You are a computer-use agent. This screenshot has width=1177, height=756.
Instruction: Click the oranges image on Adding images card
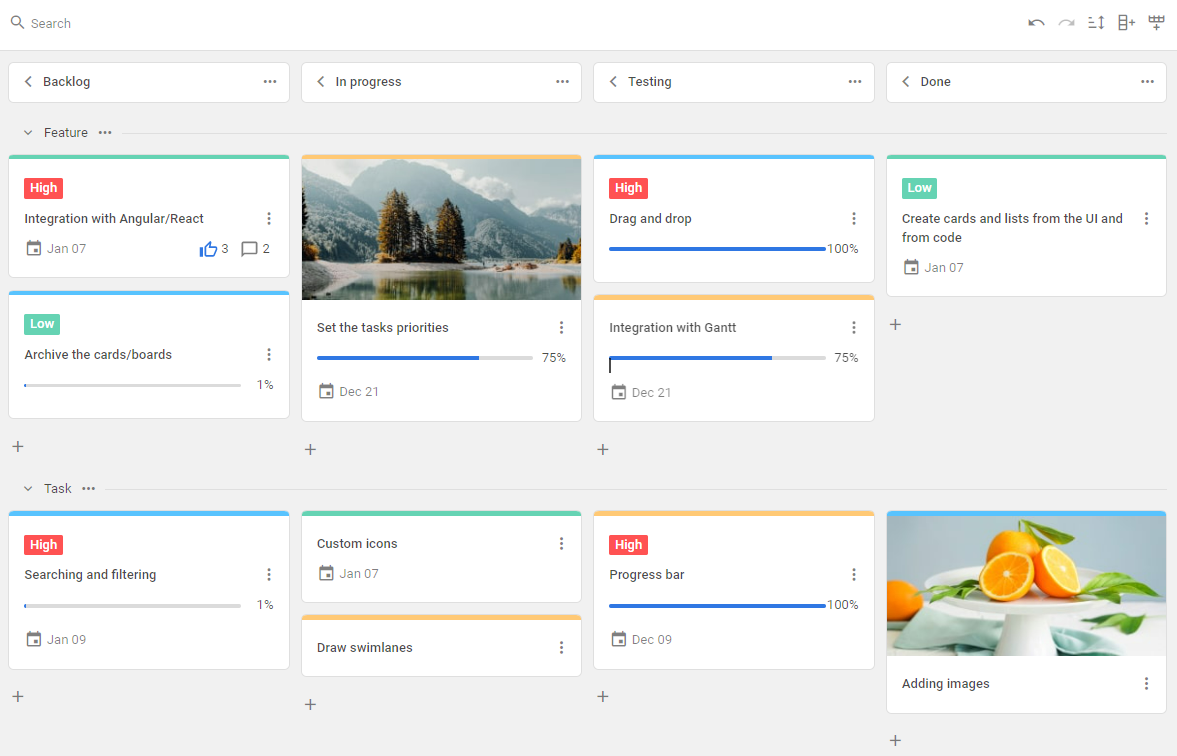click(1026, 585)
